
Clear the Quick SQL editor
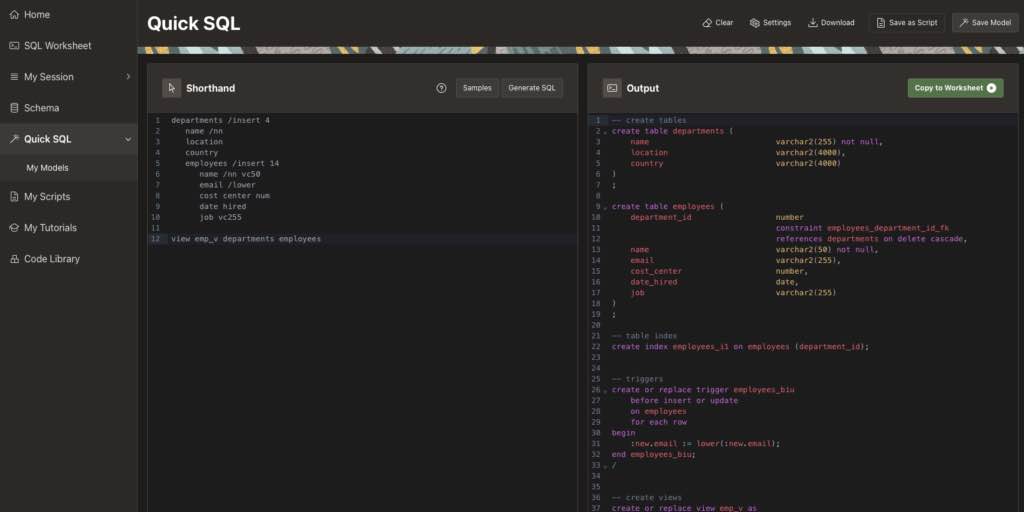718,23
